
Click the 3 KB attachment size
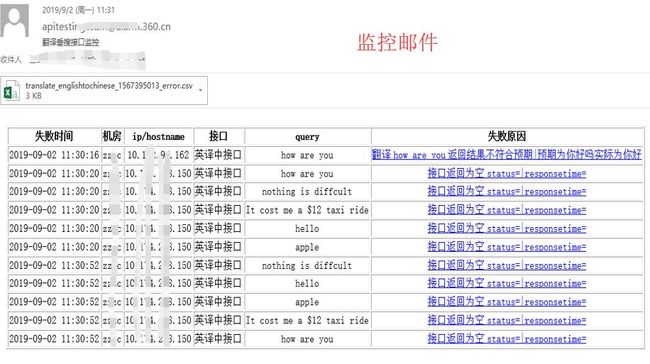(34, 96)
